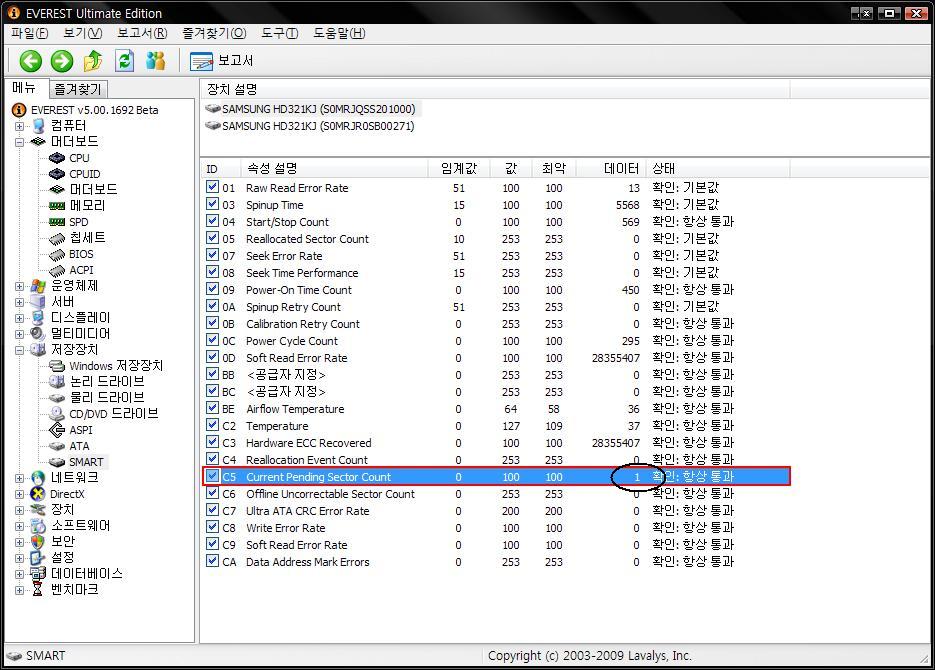
Task: Collapse the 저장장치 tree node
Action: 19,350
